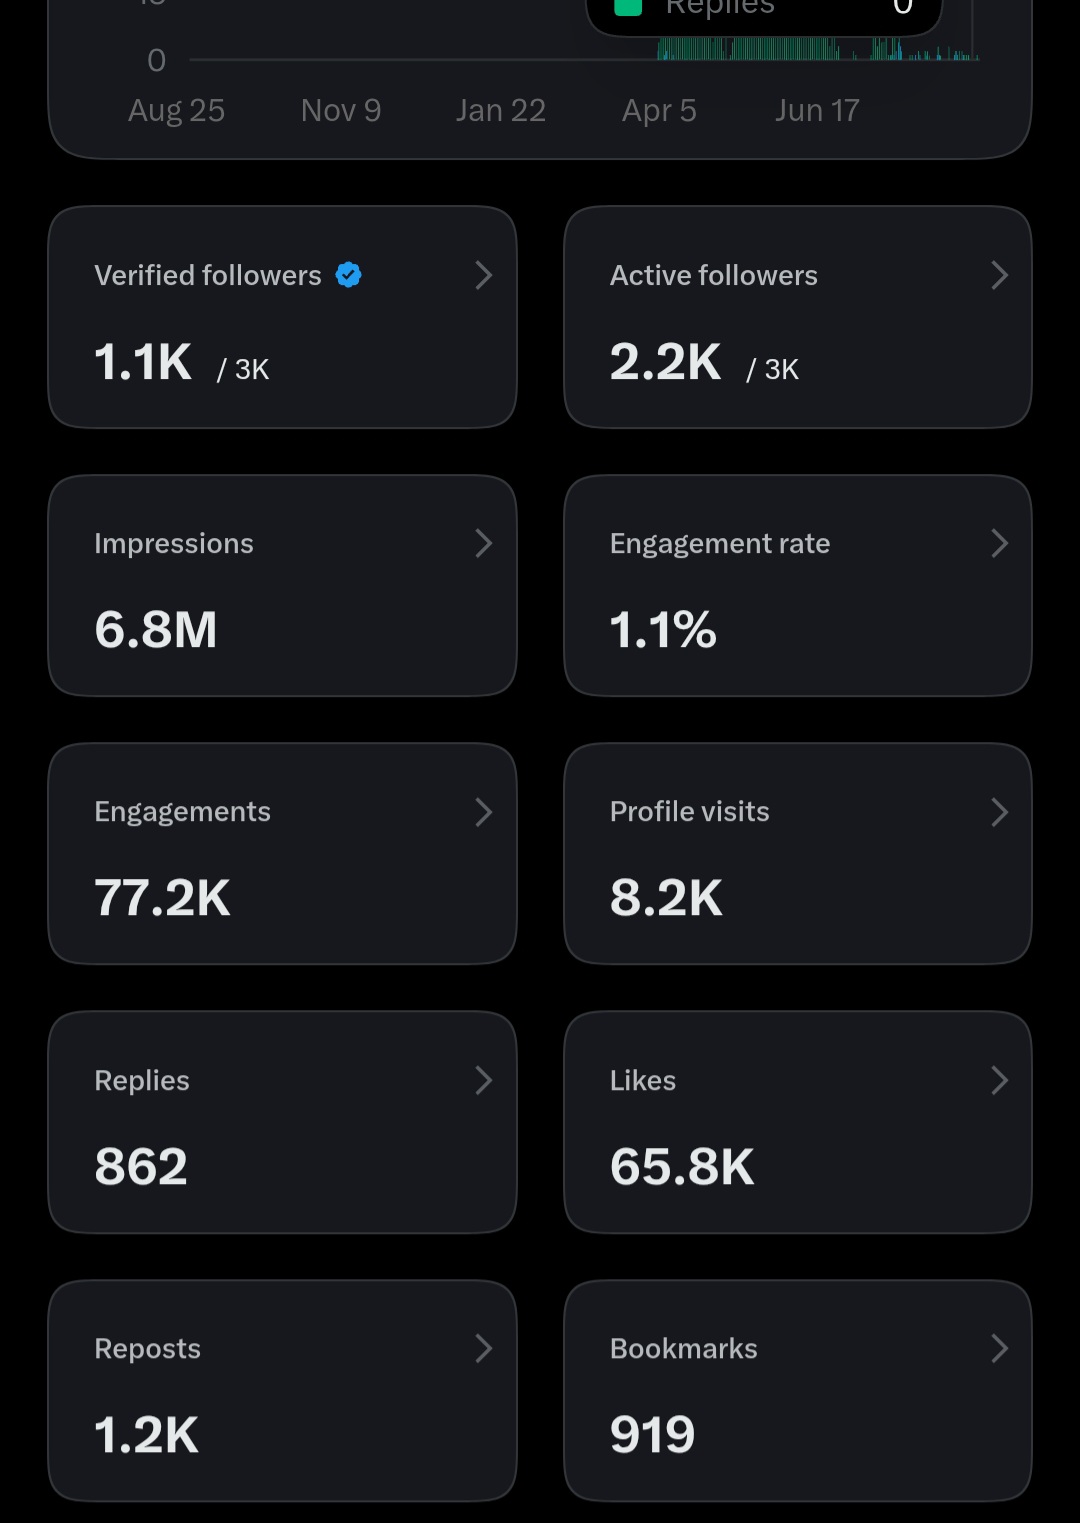Image resolution: width=1080 pixels, height=1523 pixels.
Task: Open Engagement rate chevron arrow
Action: [x=999, y=543]
